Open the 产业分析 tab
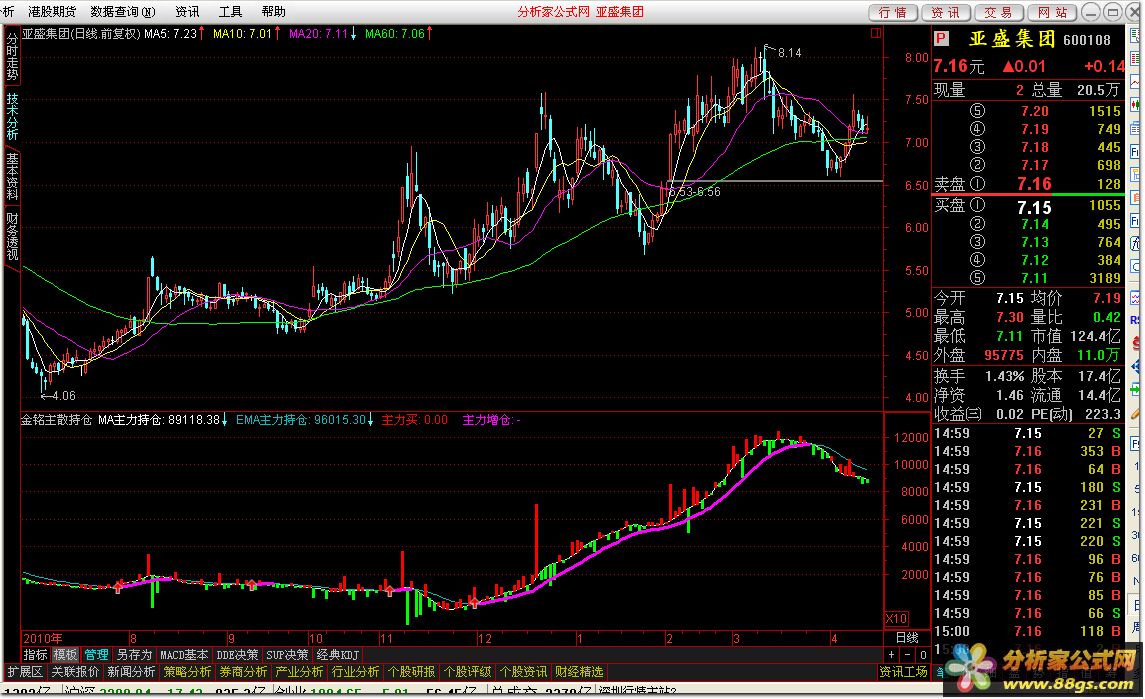The image size is (1145, 699). pos(299,672)
